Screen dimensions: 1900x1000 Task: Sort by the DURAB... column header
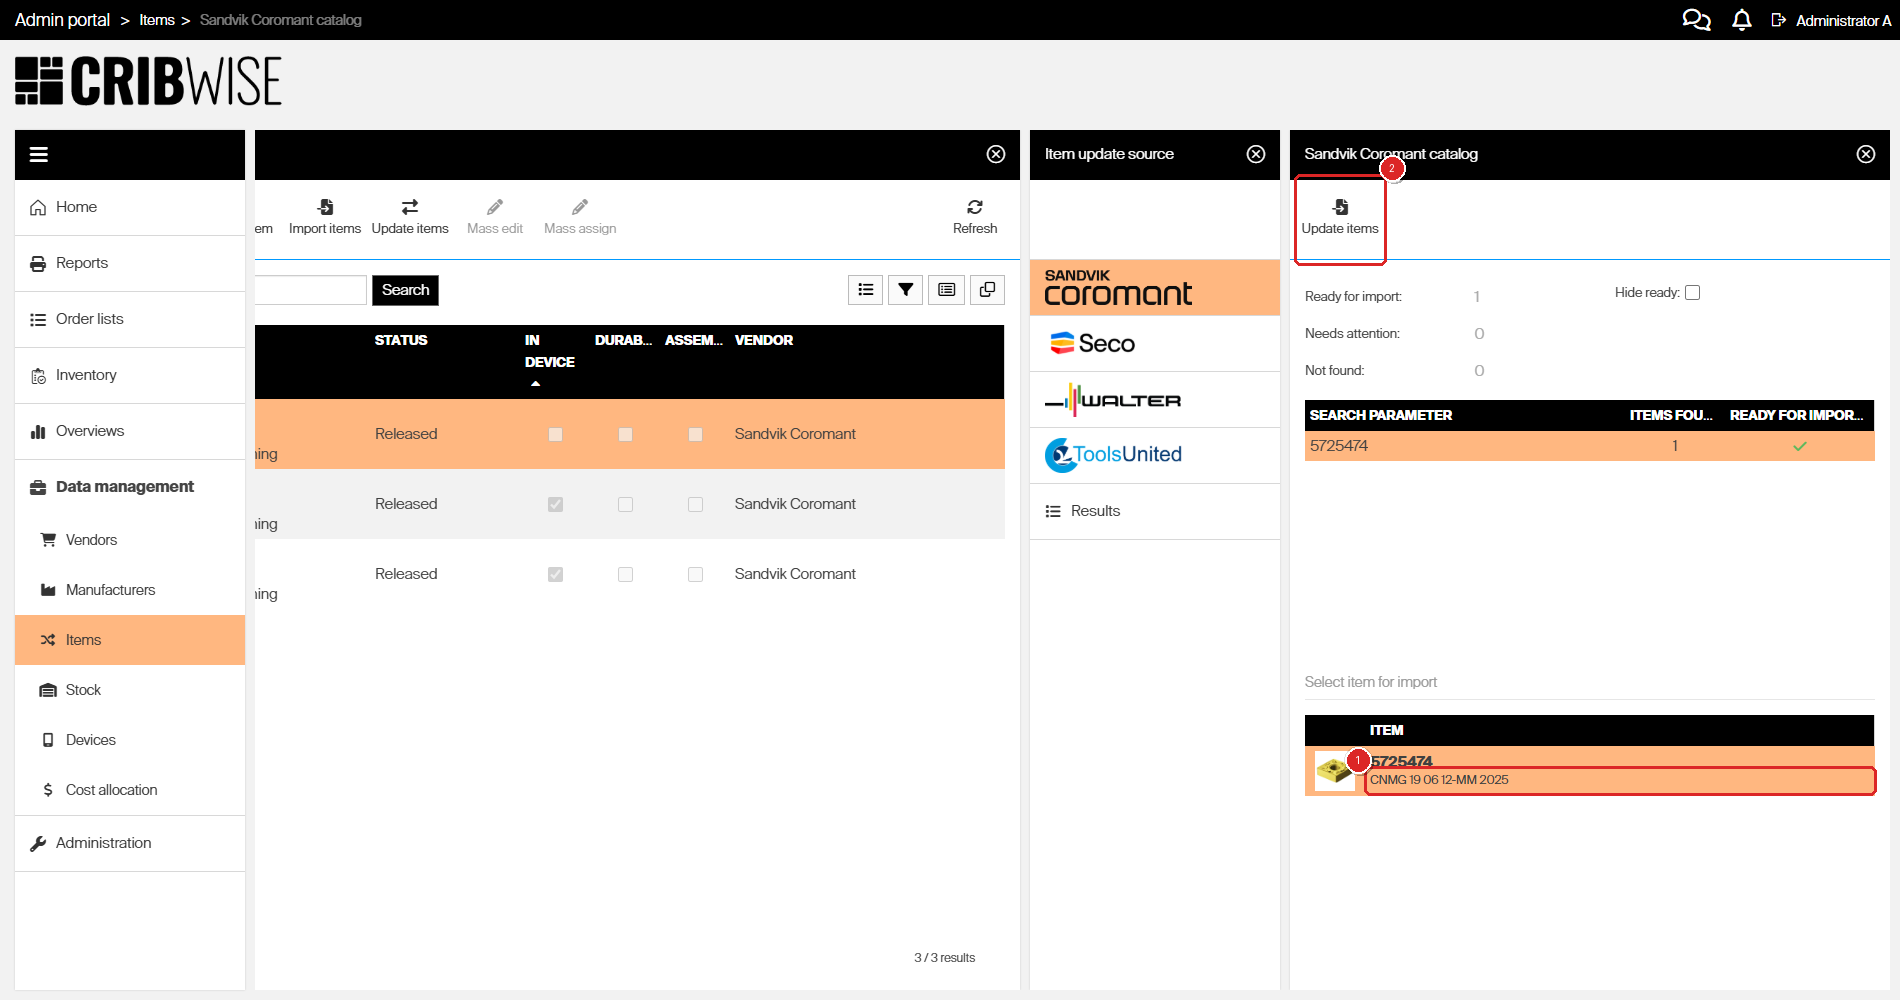[x=623, y=340]
